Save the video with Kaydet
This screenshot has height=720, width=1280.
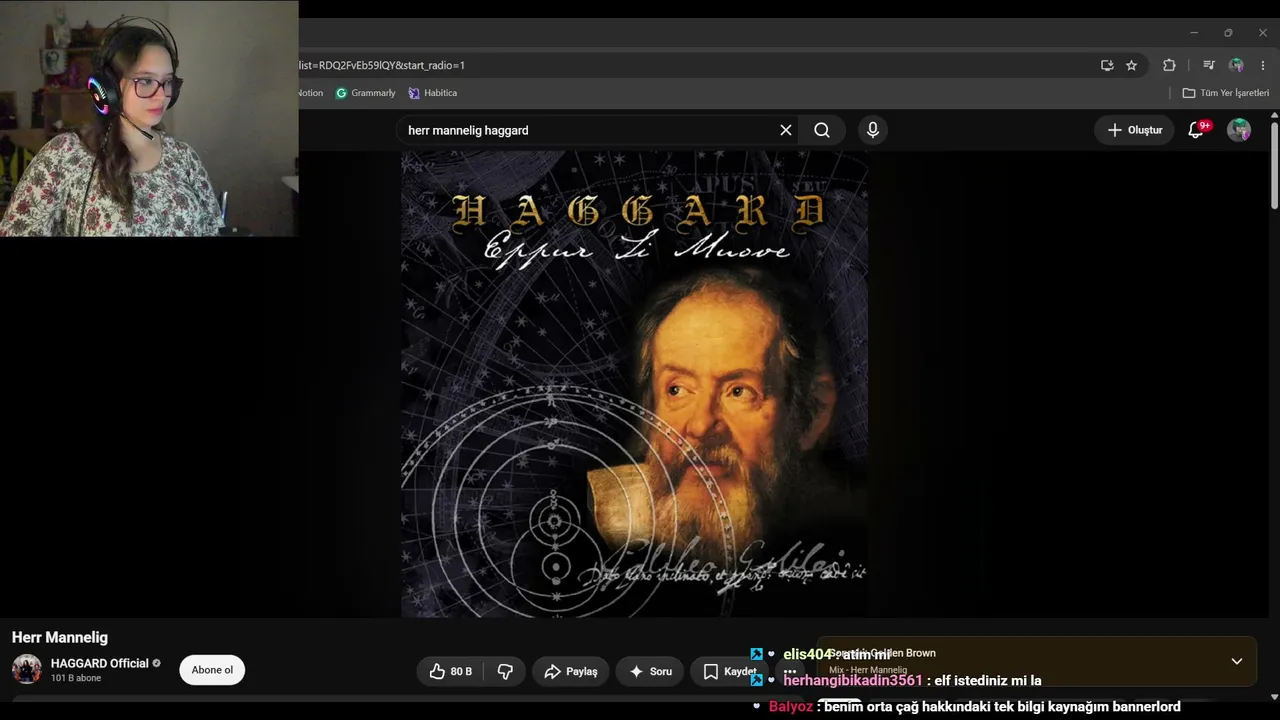pos(731,672)
